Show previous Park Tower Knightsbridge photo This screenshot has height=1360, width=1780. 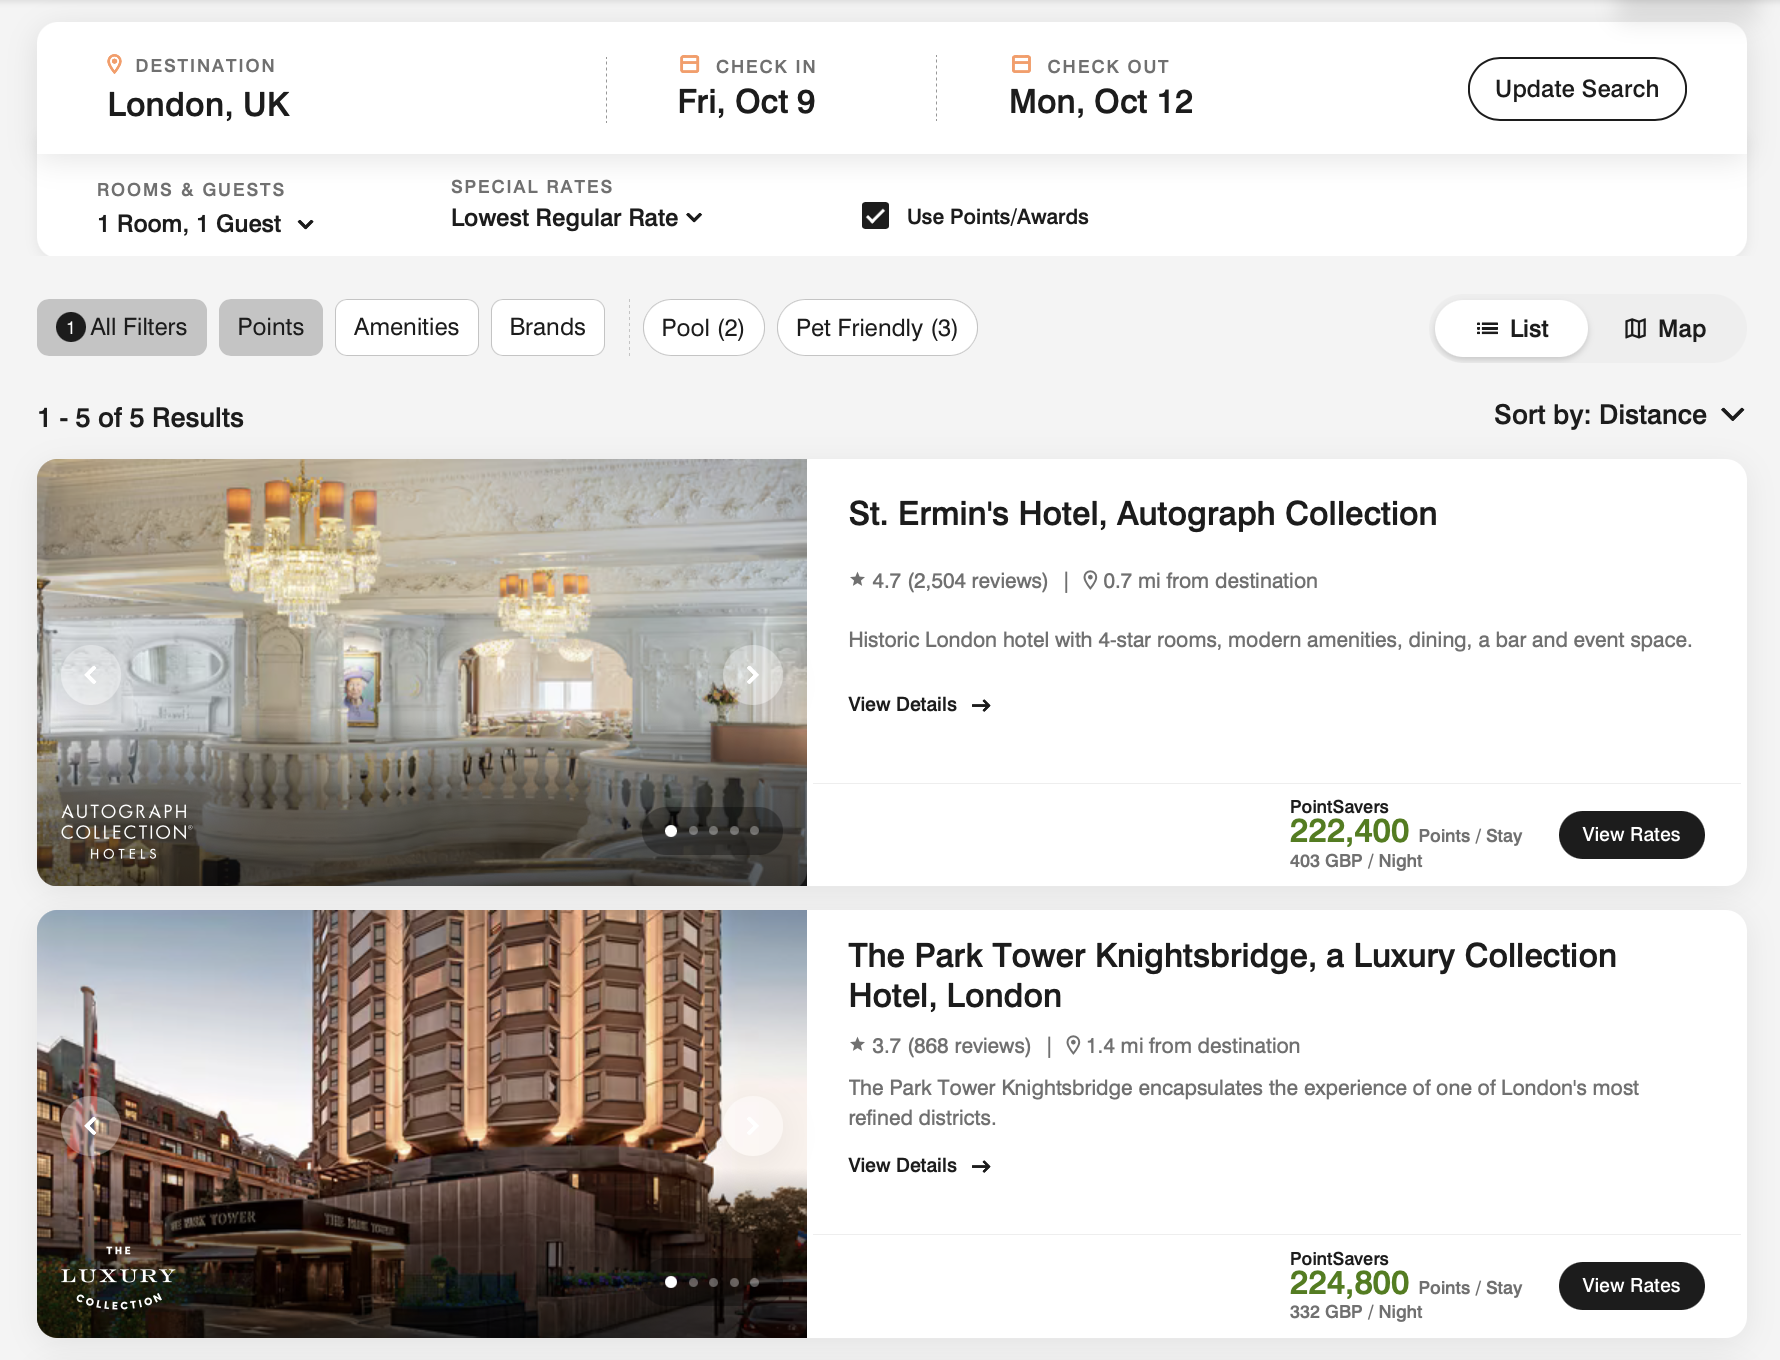(x=91, y=1126)
